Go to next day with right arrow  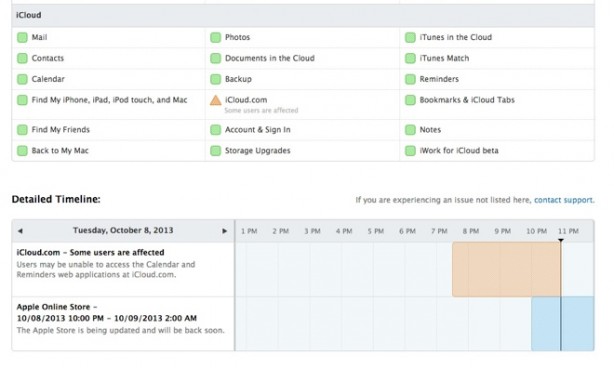pyautogui.click(x=224, y=231)
